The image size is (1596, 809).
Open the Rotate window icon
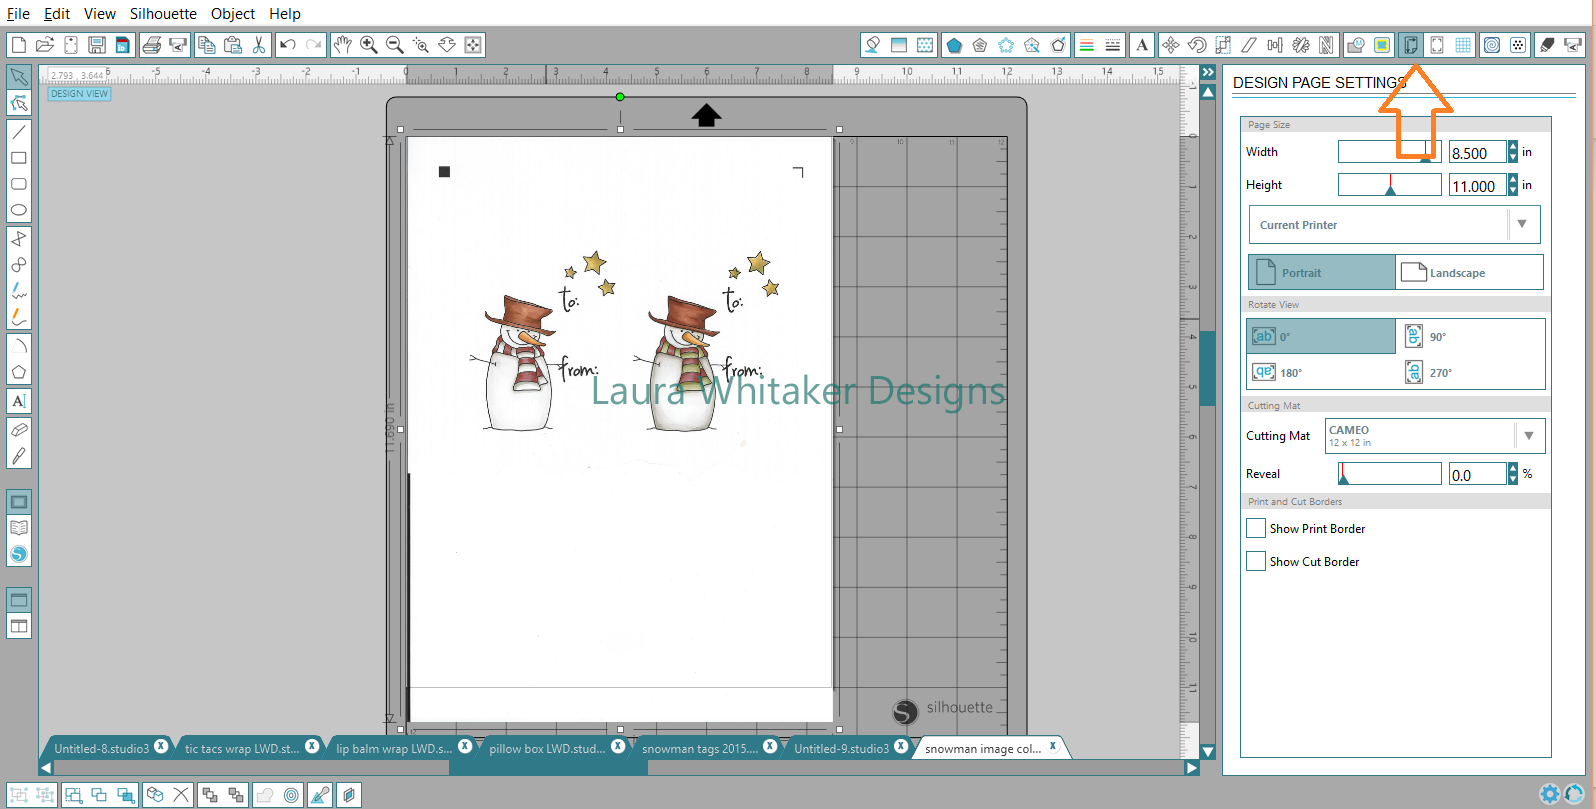(x=1196, y=45)
